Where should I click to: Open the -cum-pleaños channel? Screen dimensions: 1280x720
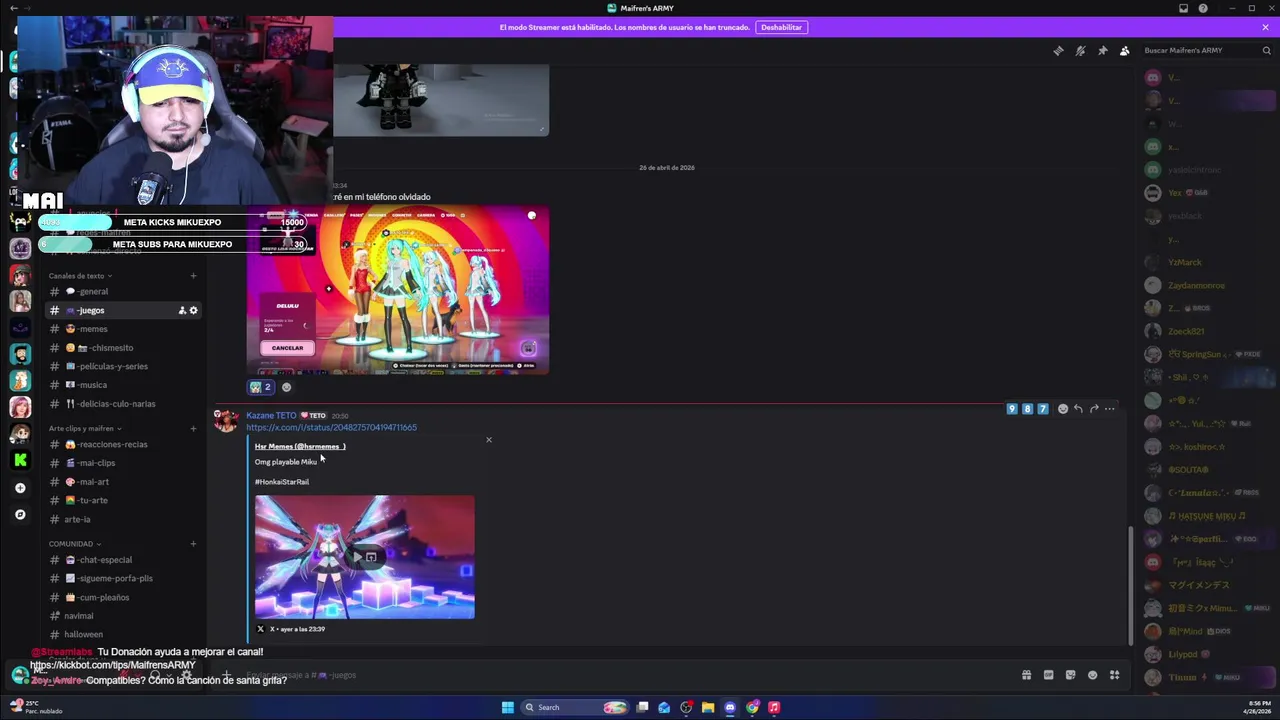[125, 597]
